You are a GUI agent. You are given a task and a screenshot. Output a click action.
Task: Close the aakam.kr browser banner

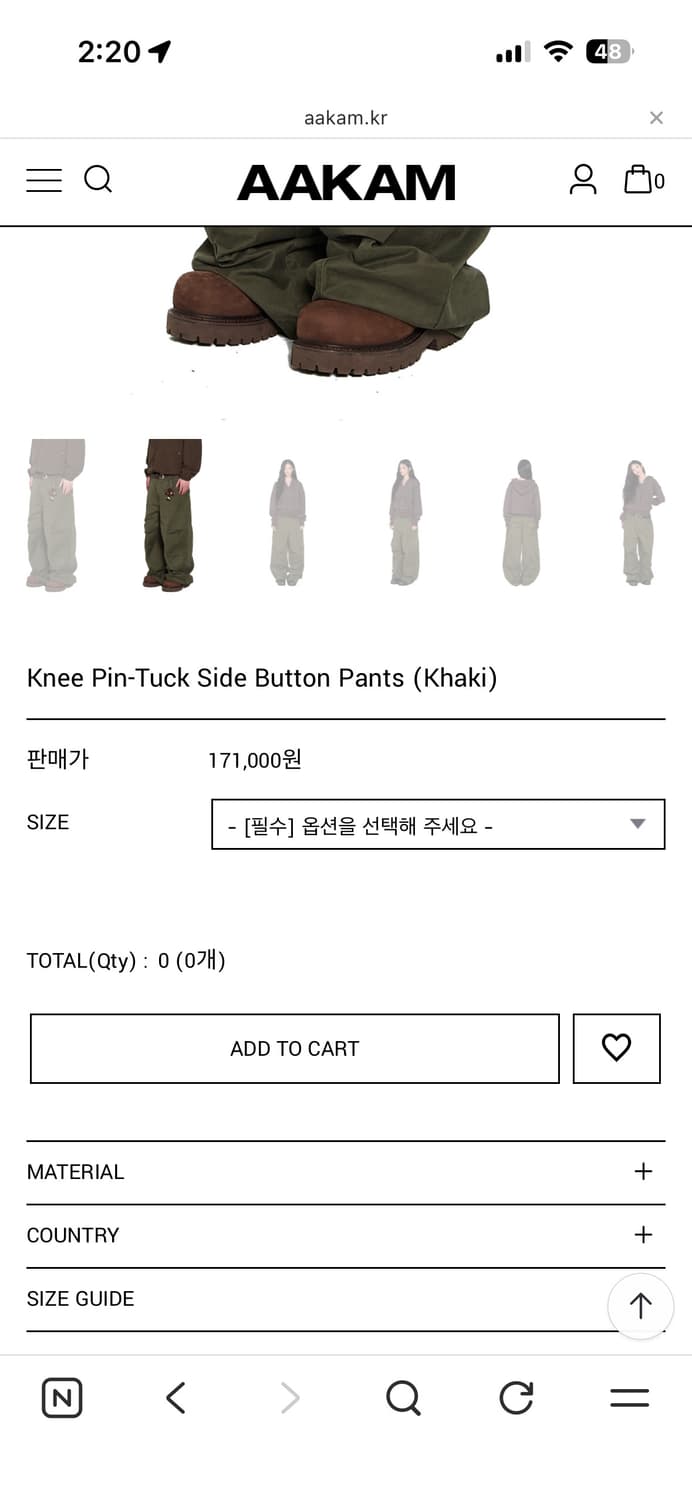coord(656,117)
